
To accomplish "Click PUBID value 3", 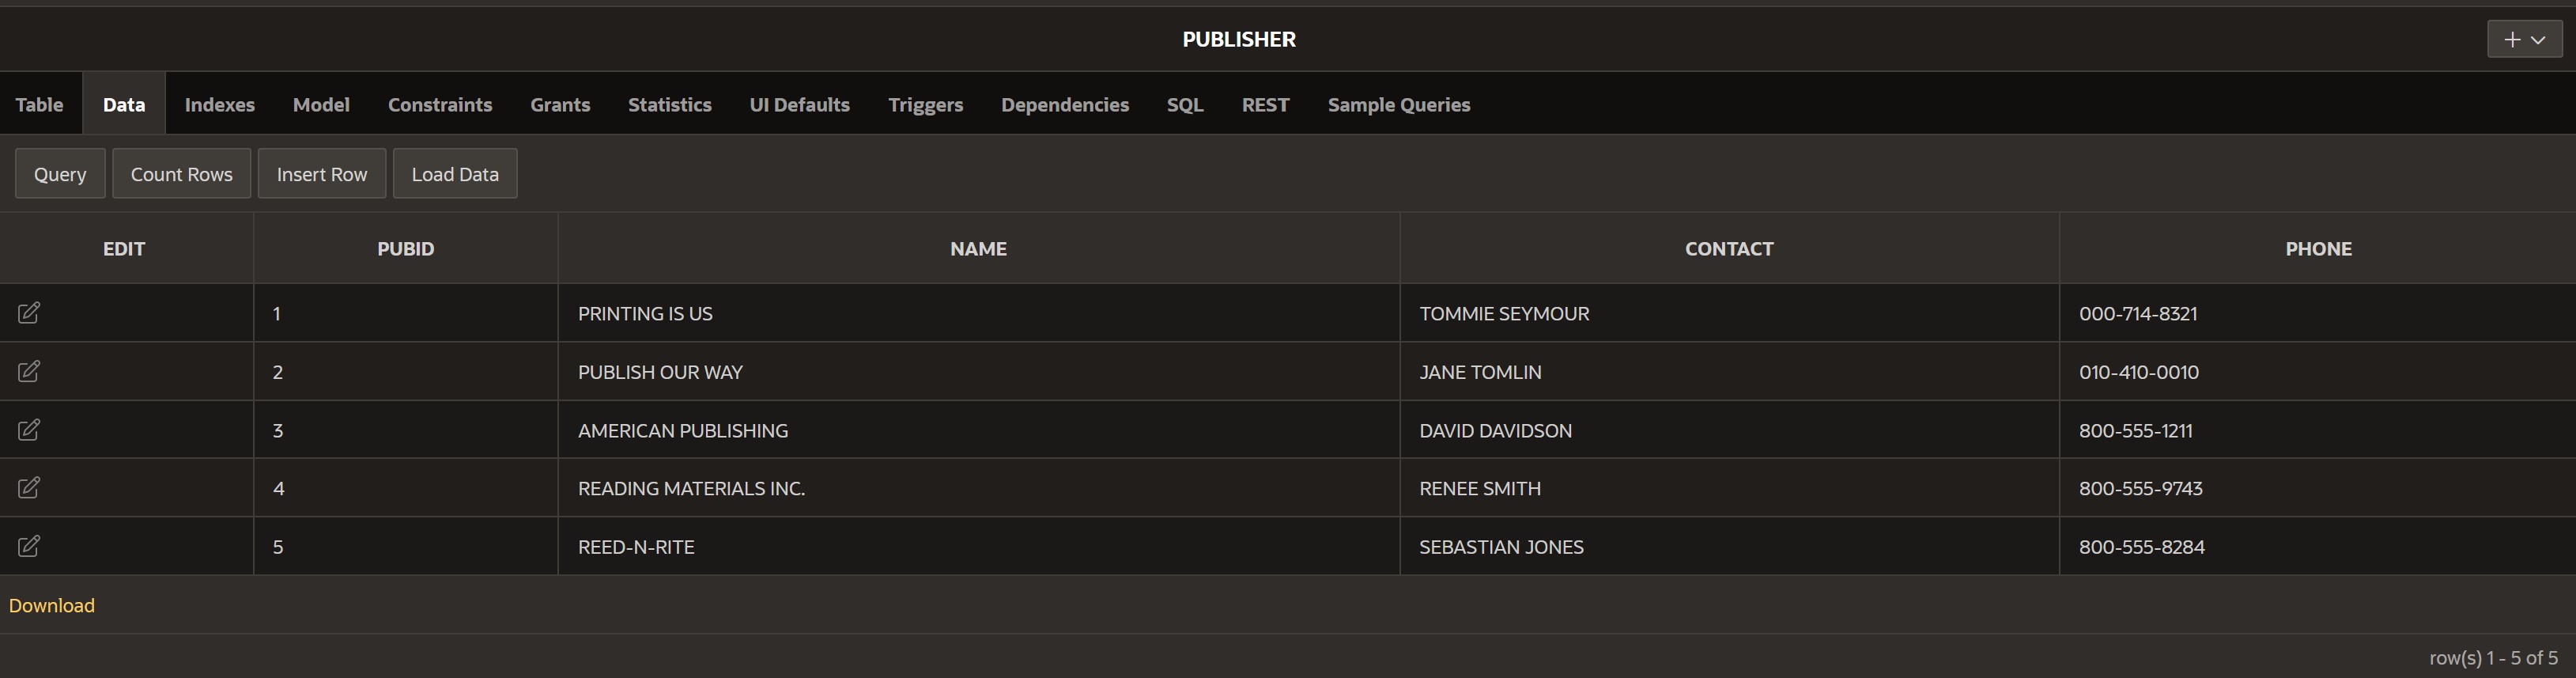I will pyautogui.click(x=278, y=430).
